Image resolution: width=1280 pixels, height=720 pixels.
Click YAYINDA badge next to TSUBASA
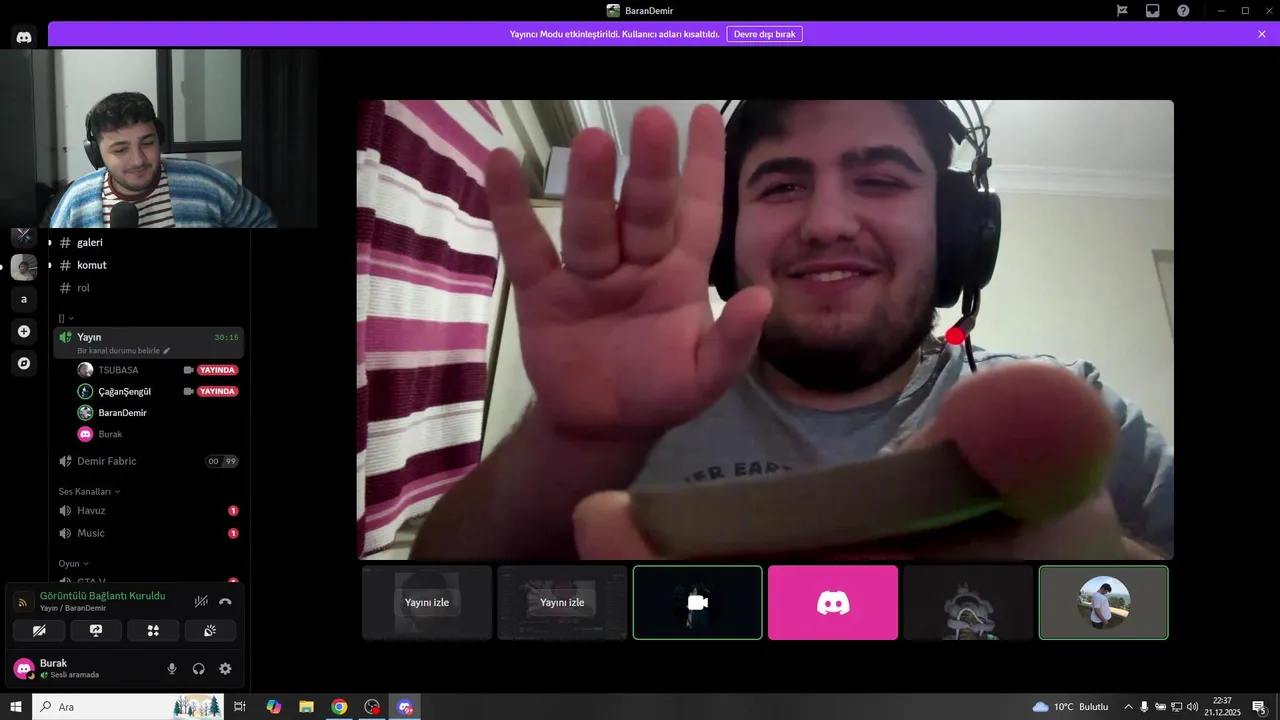click(217, 370)
